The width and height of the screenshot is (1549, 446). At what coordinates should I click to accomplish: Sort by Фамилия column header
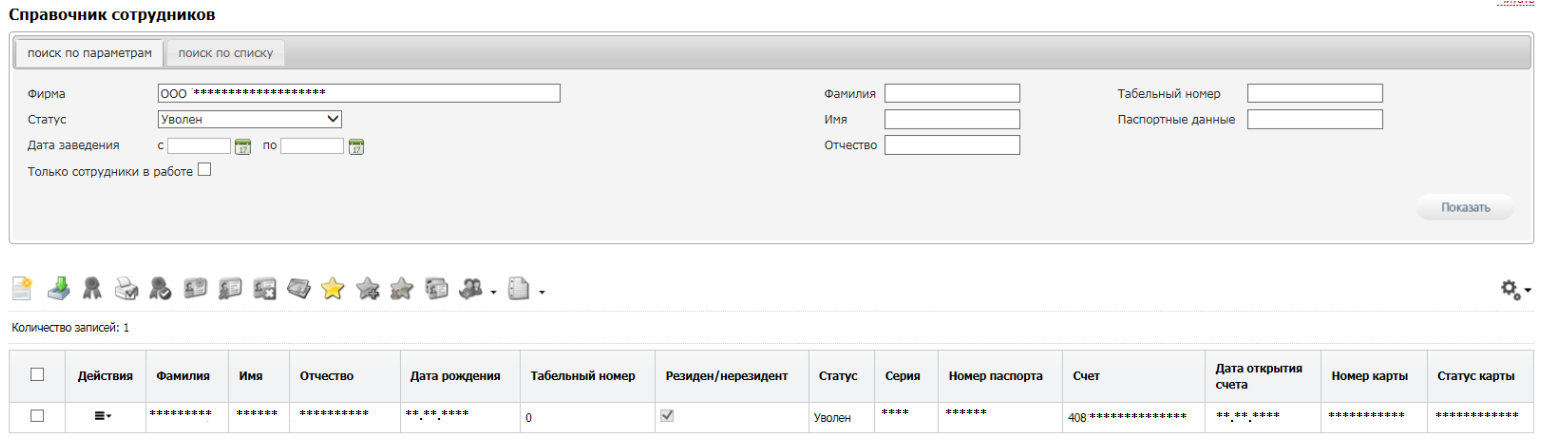click(183, 376)
